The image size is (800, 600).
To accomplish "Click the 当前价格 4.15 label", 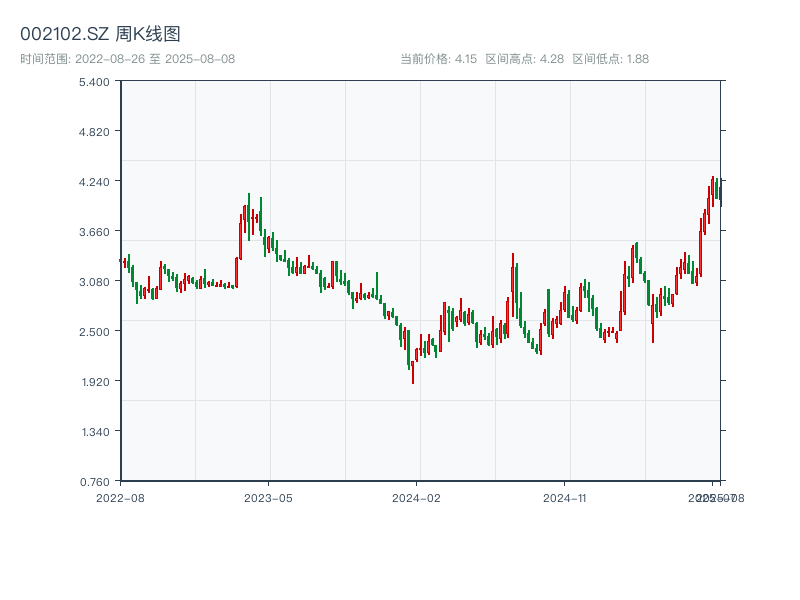I will click(438, 59).
